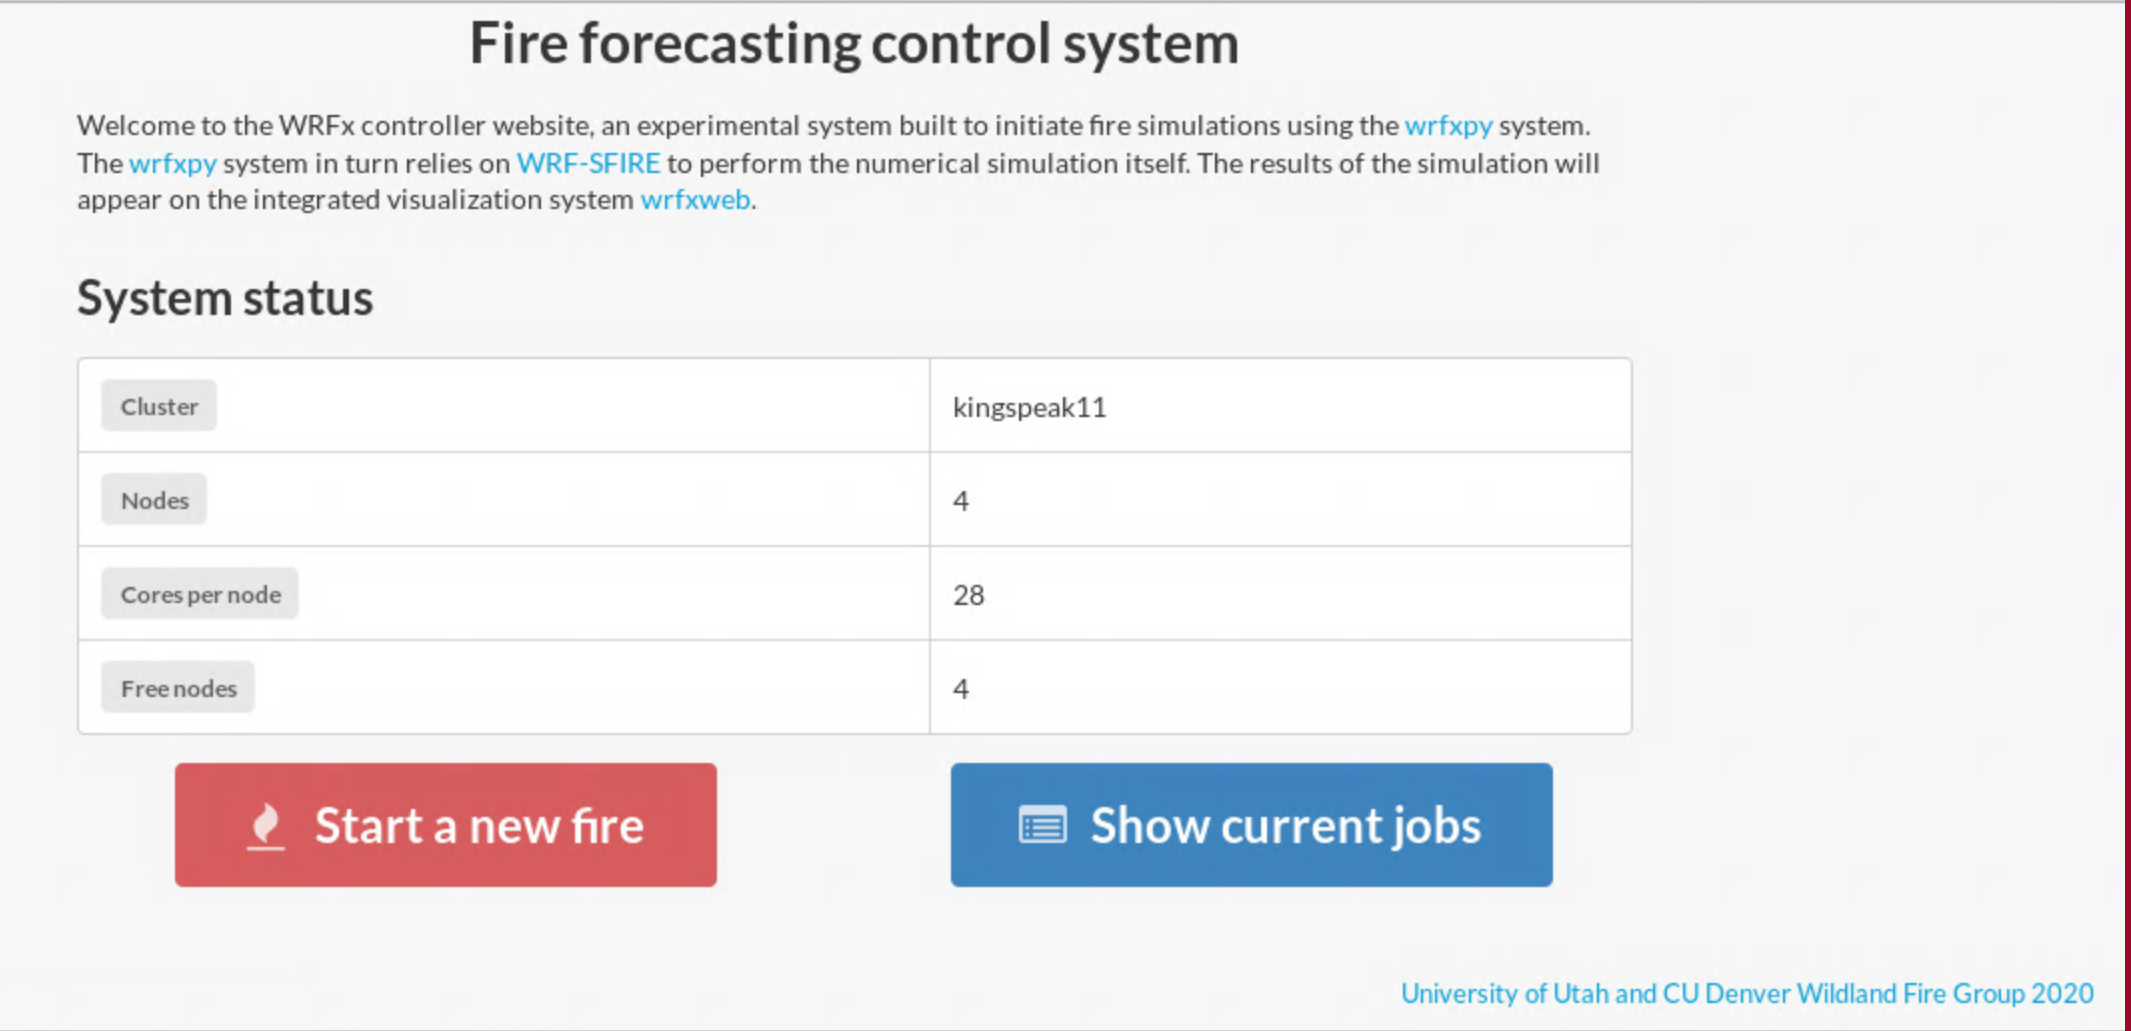The width and height of the screenshot is (2131, 1031).
Task: Select the Cluster label badge
Action: pos(159,406)
